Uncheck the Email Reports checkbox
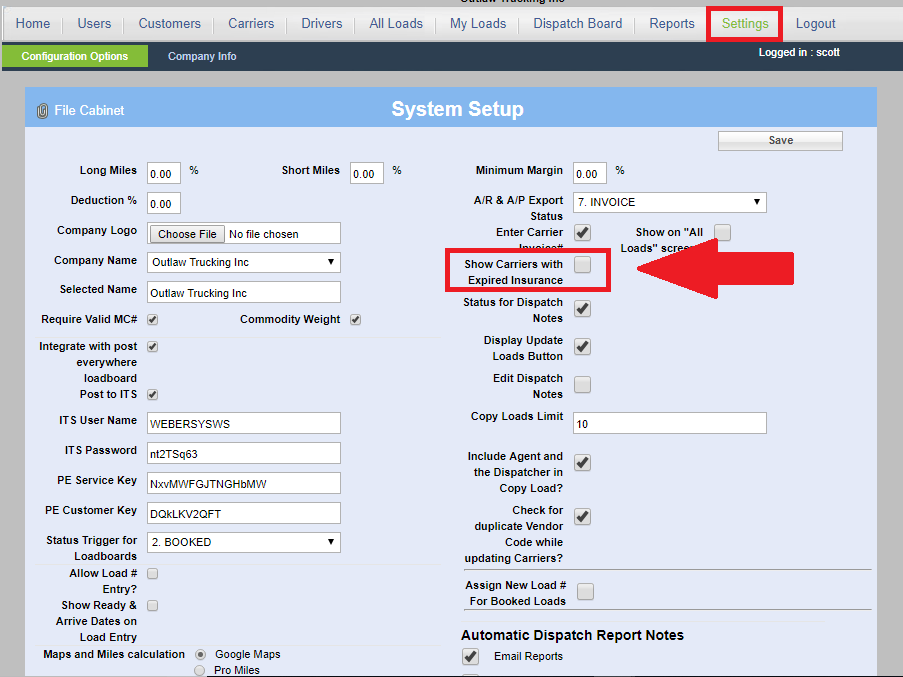903x677 pixels. pyautogui.click(x=470, y=656)
